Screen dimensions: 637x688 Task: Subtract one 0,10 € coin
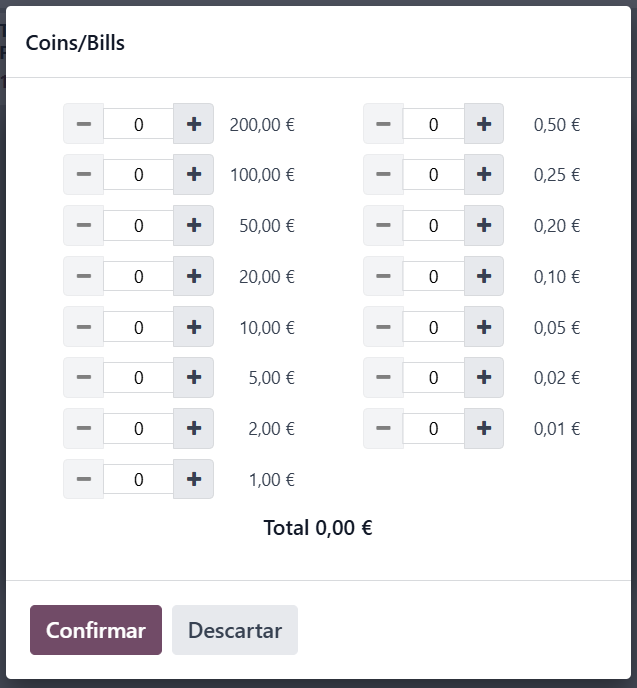coord(383,276)
